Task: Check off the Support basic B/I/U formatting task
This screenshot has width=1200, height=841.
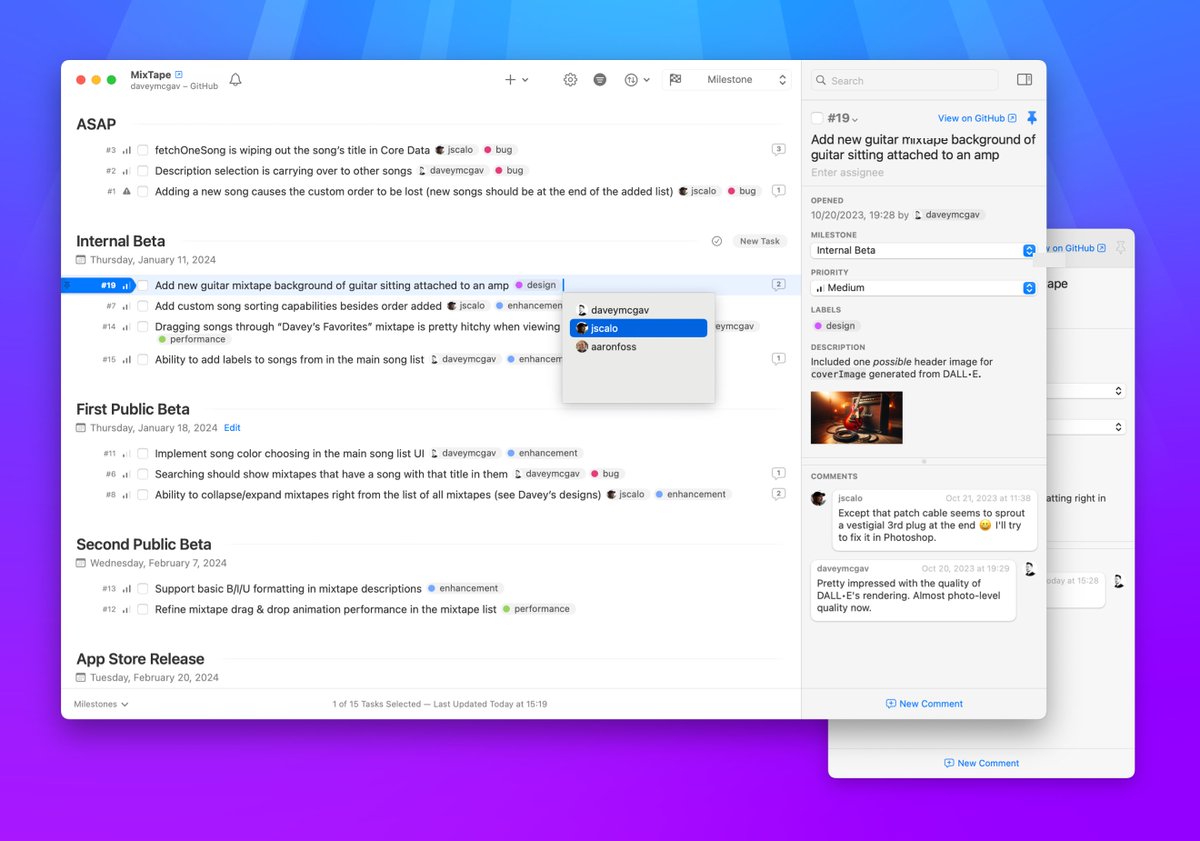Action: pos(142,589)
